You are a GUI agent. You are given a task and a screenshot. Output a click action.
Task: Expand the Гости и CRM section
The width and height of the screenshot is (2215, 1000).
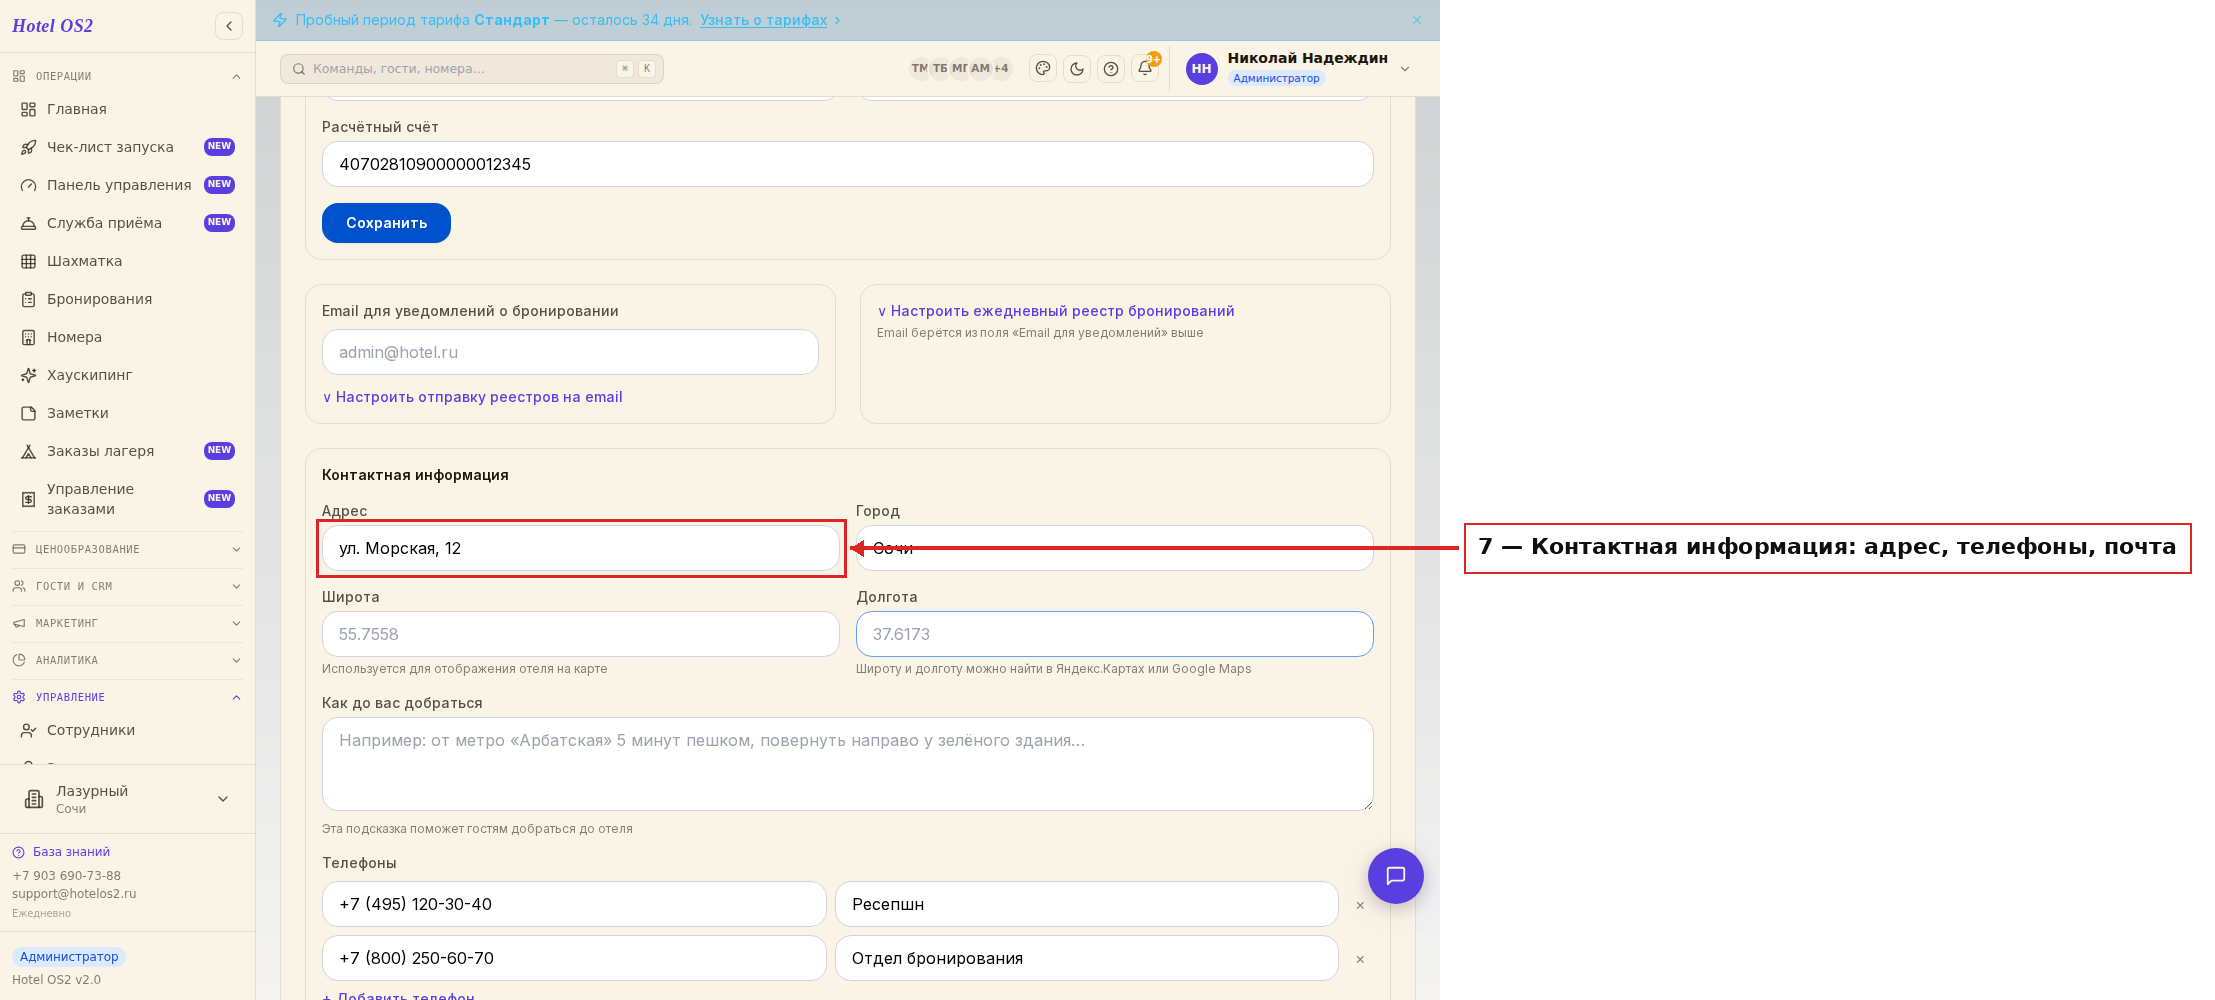pyautogui.click(x=127, y=586)
